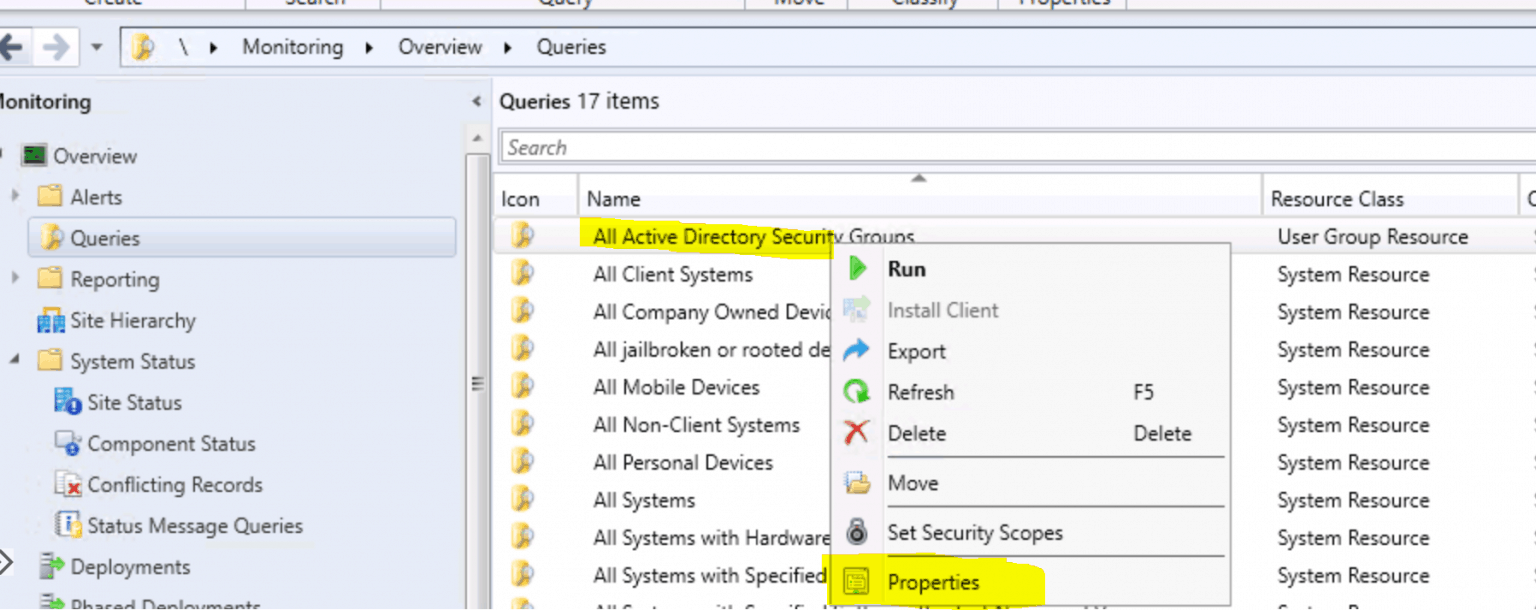1536x610 pixels.
Task: Collapse the System Status node
Action: click(x=14, y=361)
